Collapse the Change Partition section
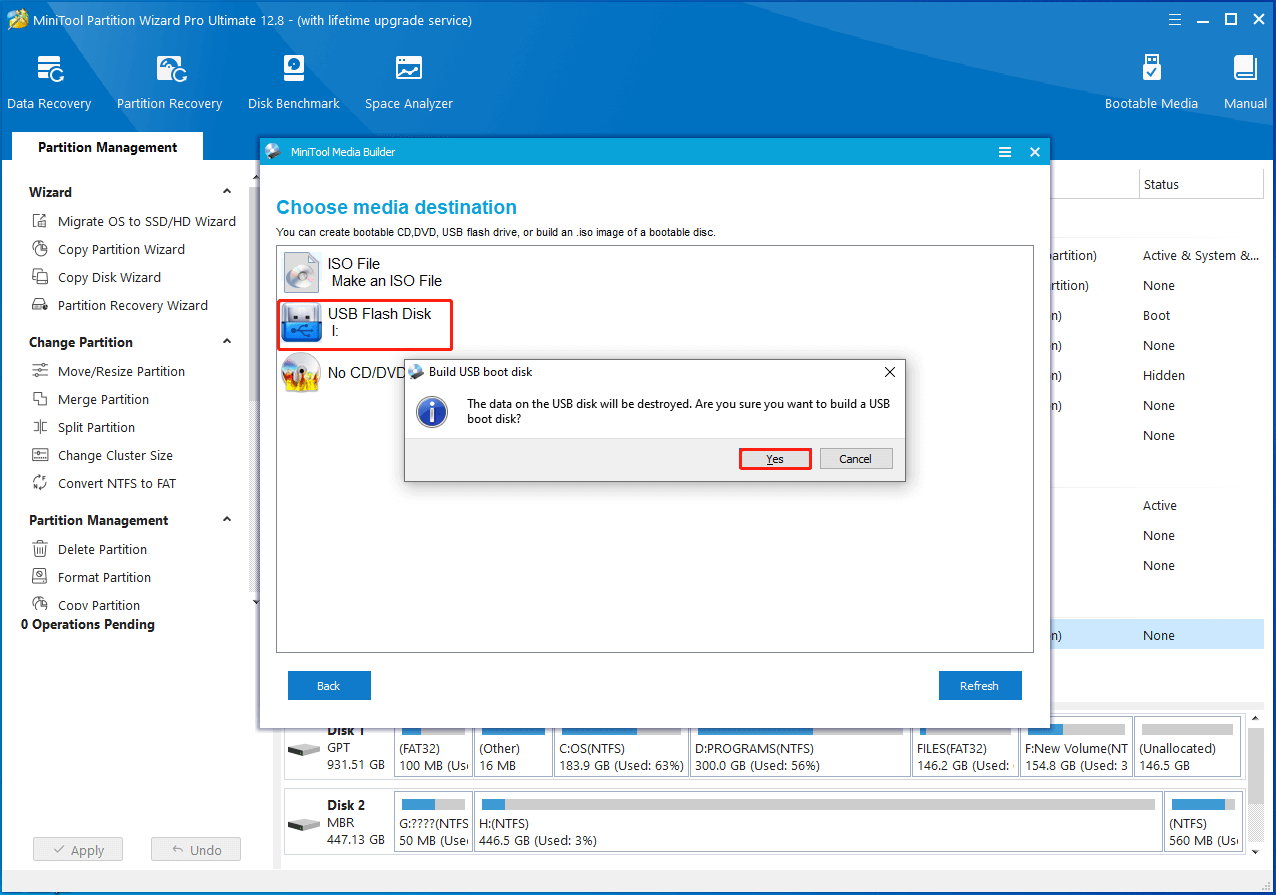Image resolution: width=1276 pixels, height=895 pixels. pyautogui.click(x=227, y=342)
